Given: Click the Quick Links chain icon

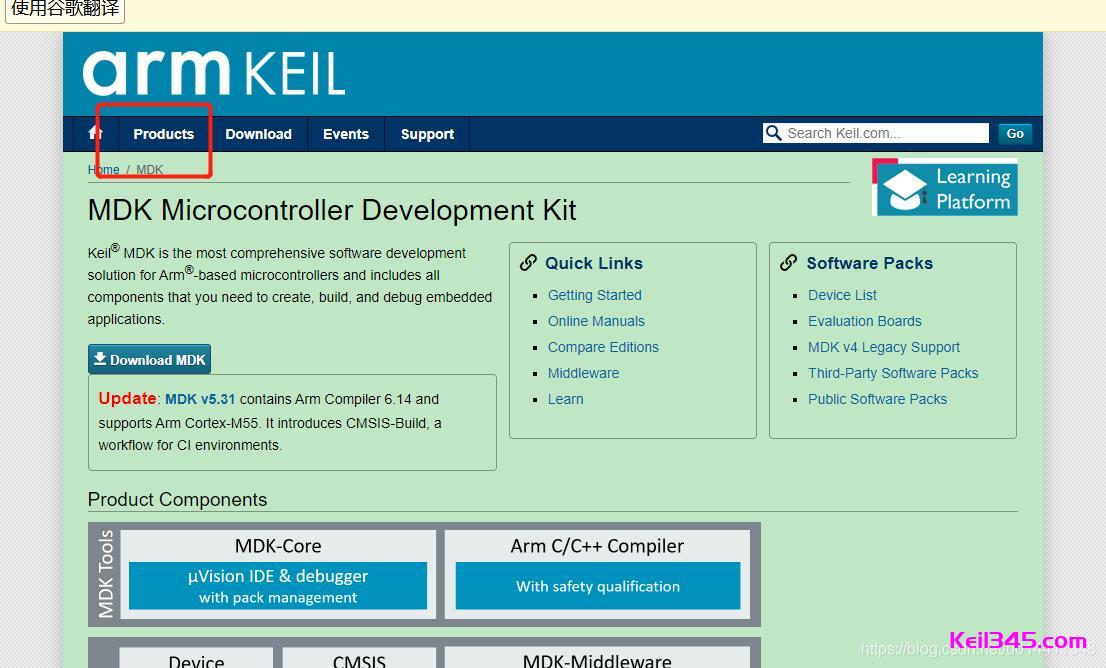Looking at the screenshot, I should pyautogui.click(x=528, y=263).
